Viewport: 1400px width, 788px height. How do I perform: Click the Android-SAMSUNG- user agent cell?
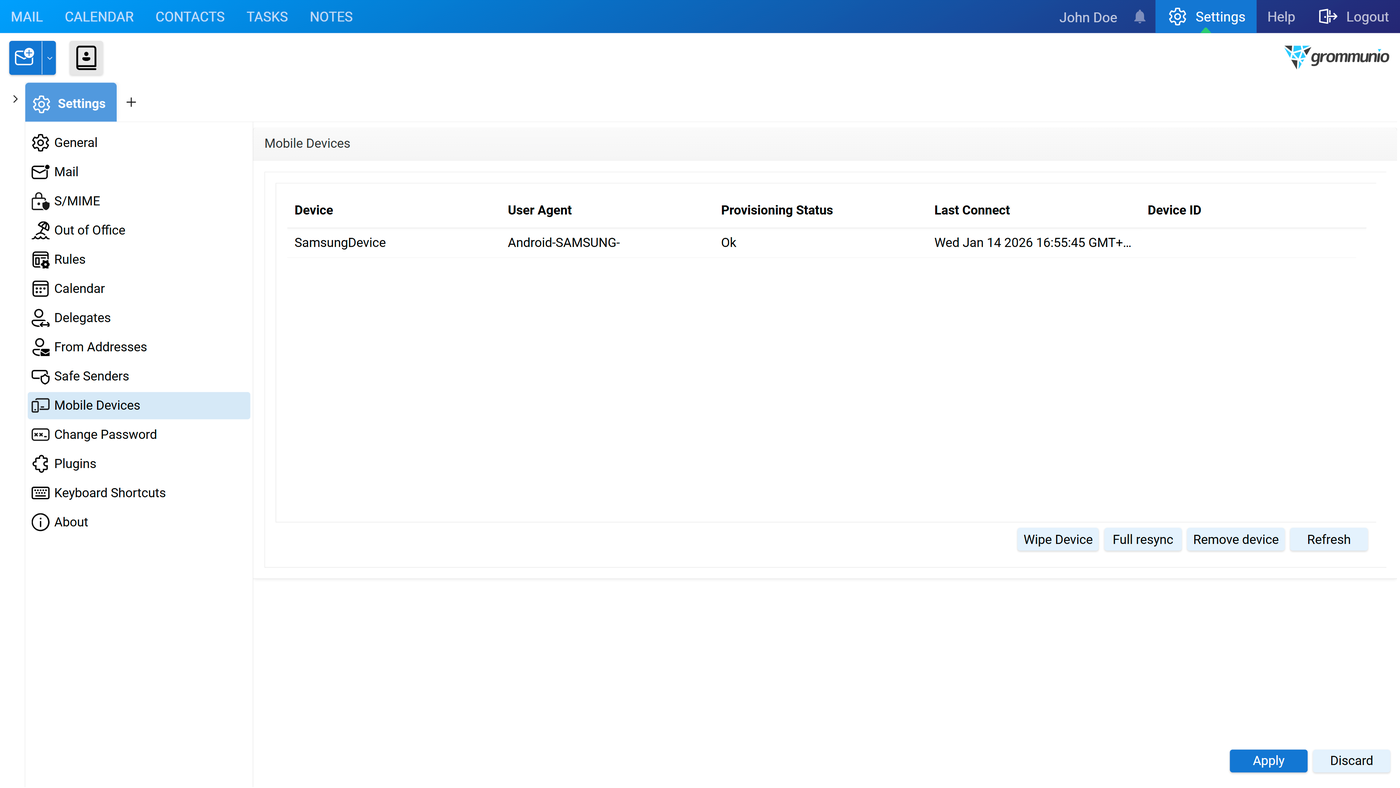(x=564, y=243)
